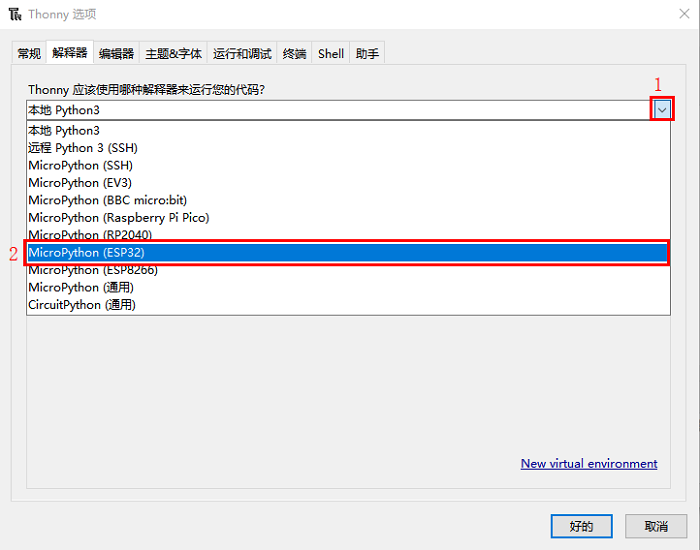Open the New virtual environment link
The height and width of the screenshot is (550, 700).
coord(589,464)
